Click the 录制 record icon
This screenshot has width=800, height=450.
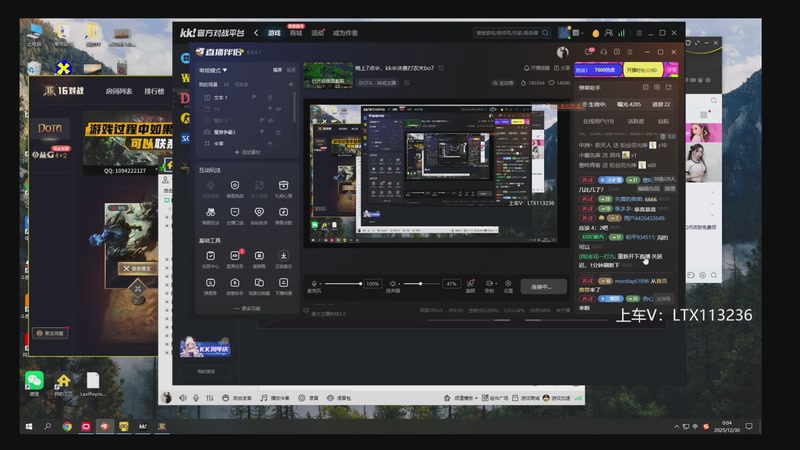(488, 284)
